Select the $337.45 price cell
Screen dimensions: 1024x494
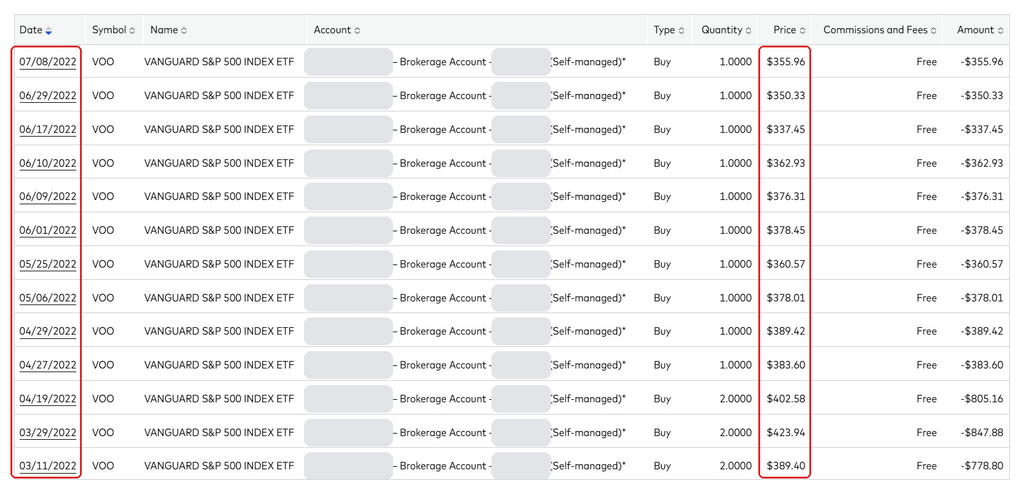pos(786,129)
